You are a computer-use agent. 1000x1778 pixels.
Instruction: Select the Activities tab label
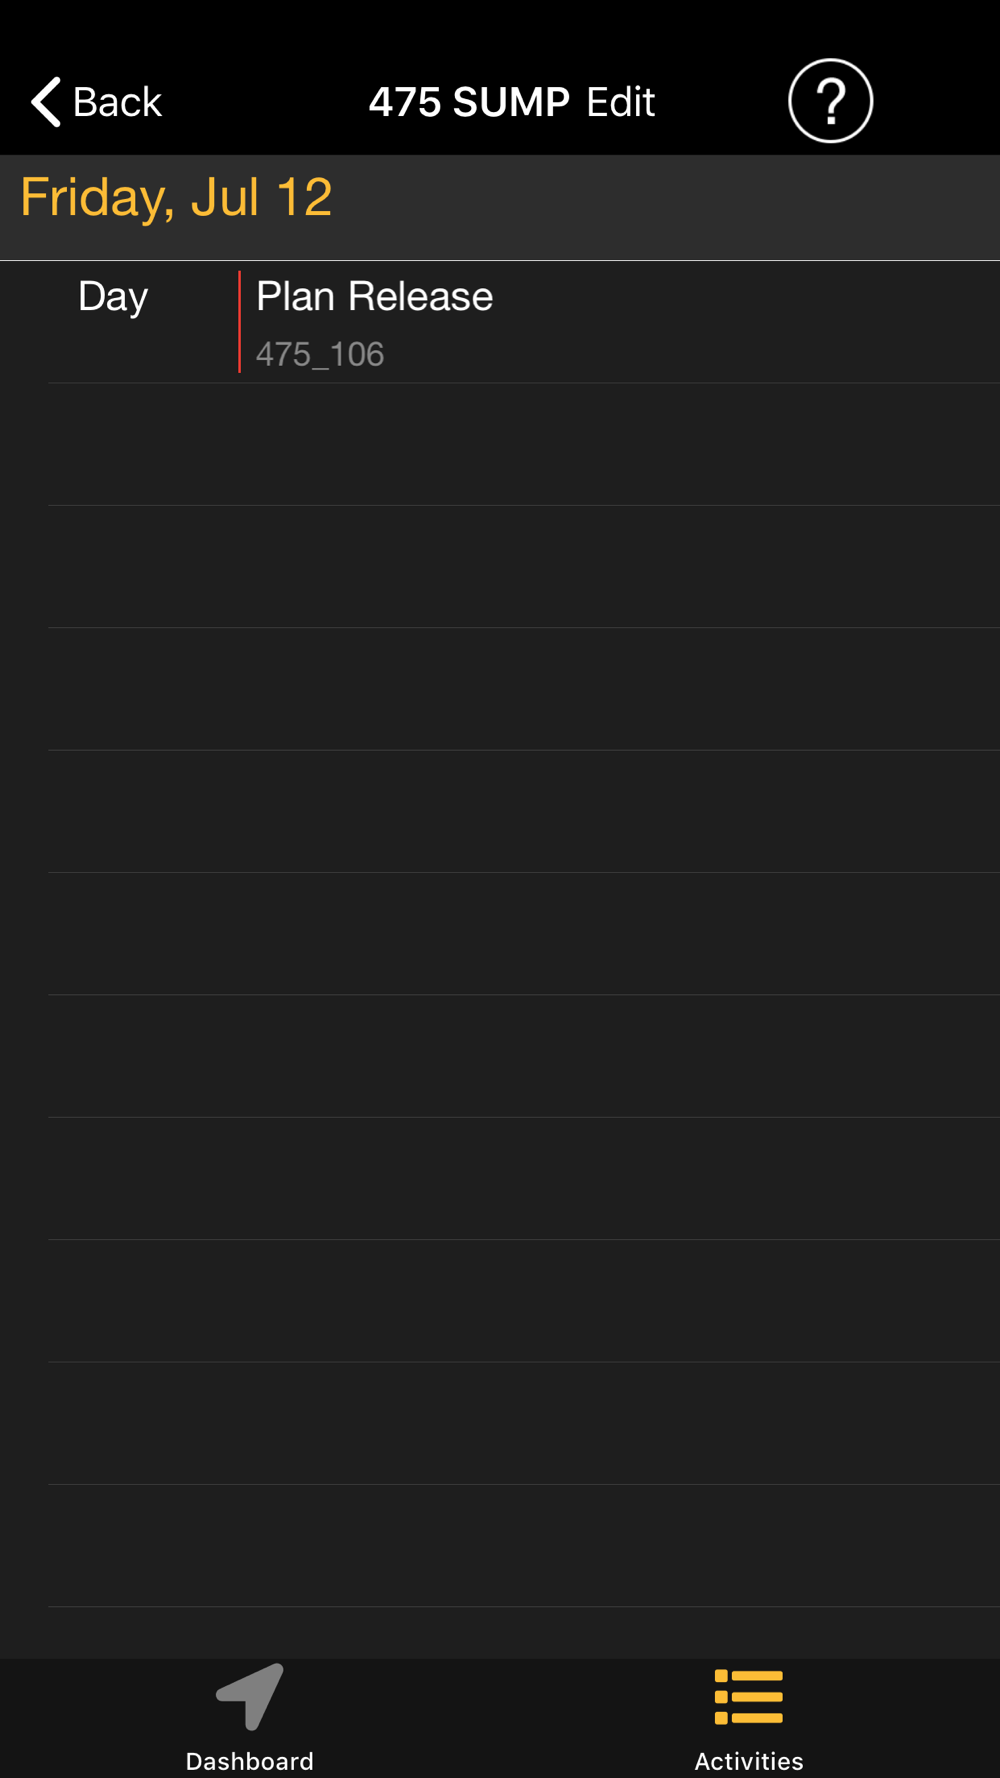pyautogui.click(x=749, y=1761)
